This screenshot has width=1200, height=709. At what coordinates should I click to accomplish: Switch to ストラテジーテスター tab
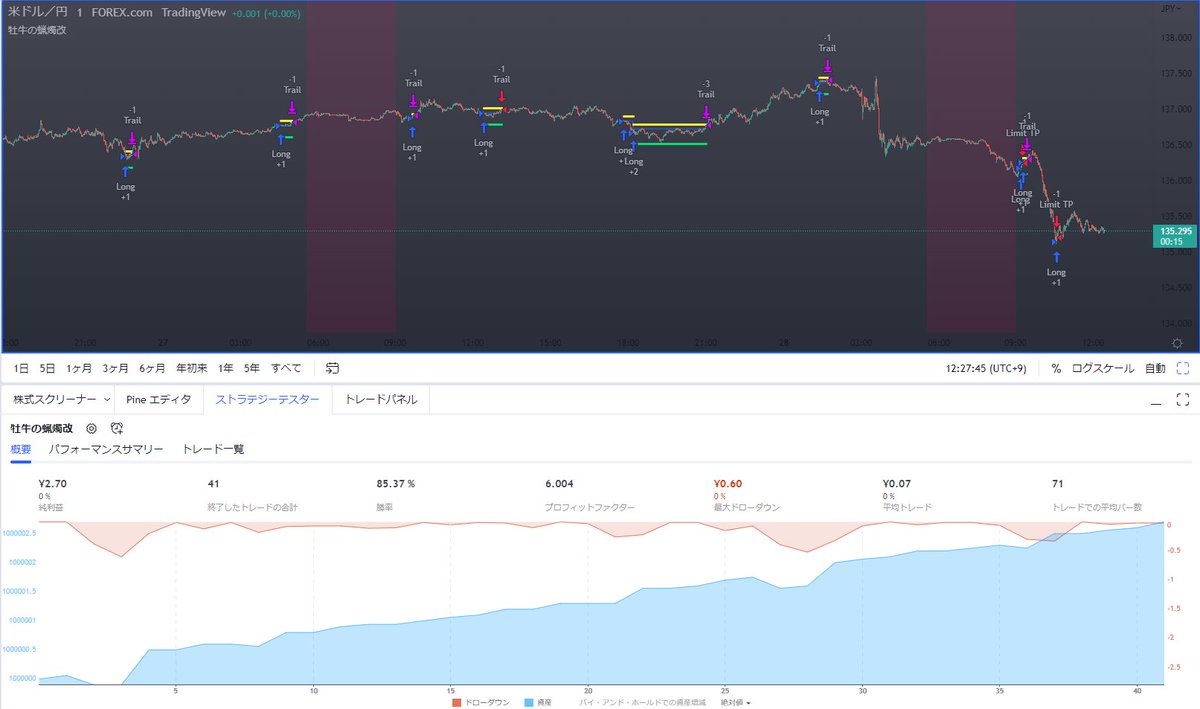pos(267,399)
